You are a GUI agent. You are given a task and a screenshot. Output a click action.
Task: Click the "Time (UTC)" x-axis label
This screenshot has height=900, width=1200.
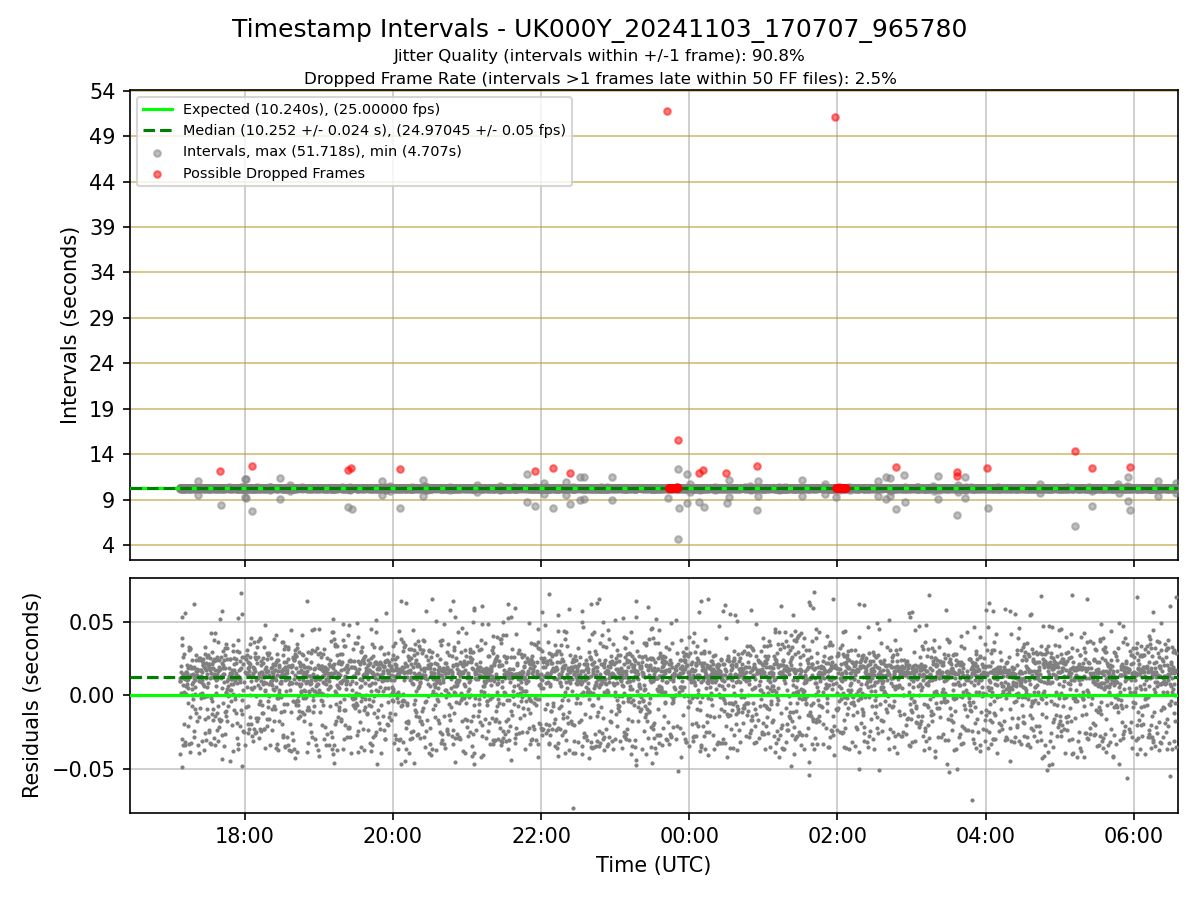point(653,865)
